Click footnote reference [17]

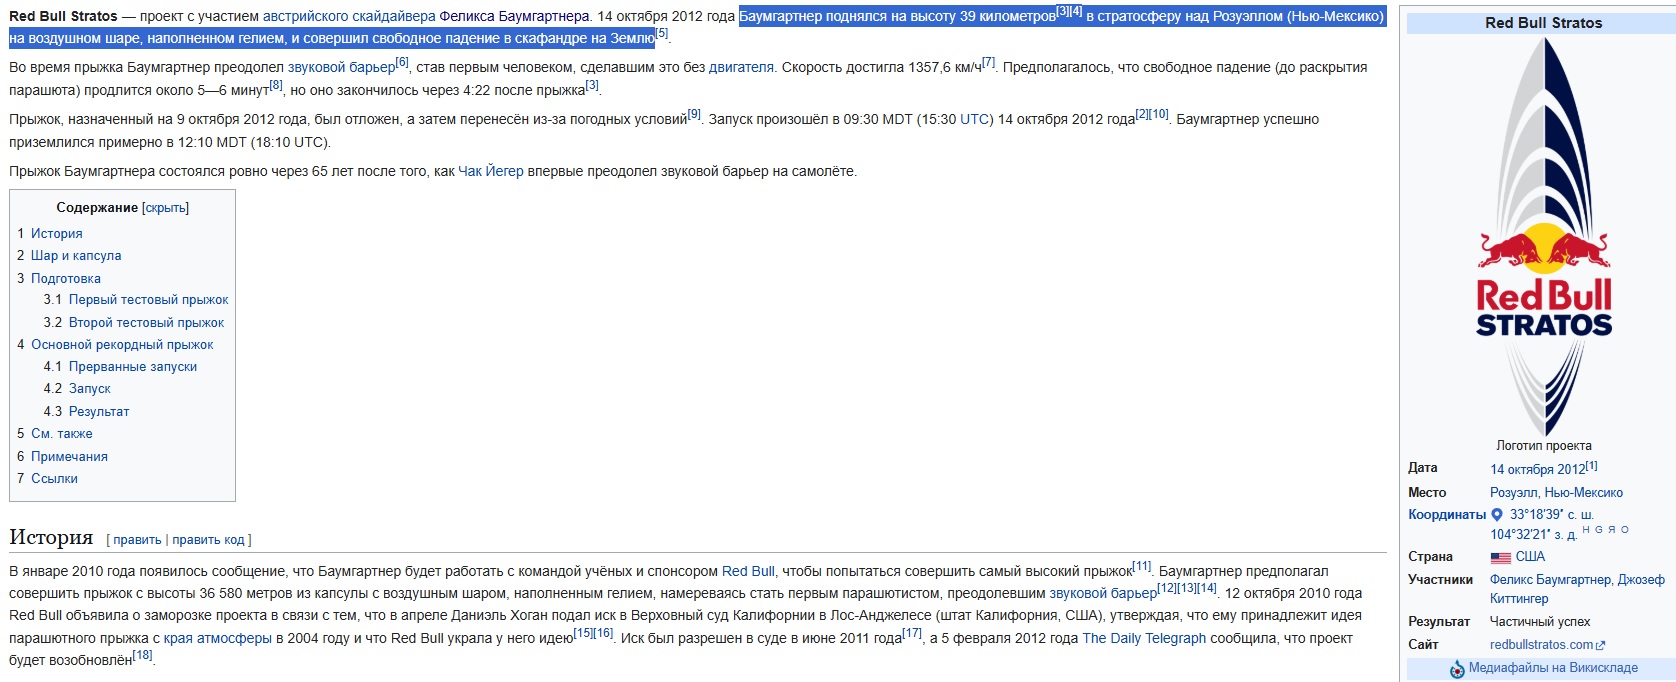click(912, 633)
